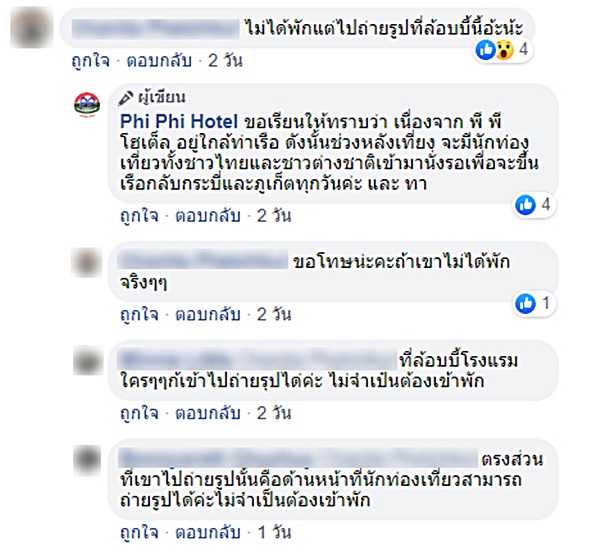600x559 pixels.
Task: Reply to the Phi Phi Hotel author comment
Action: coord(207,216)
